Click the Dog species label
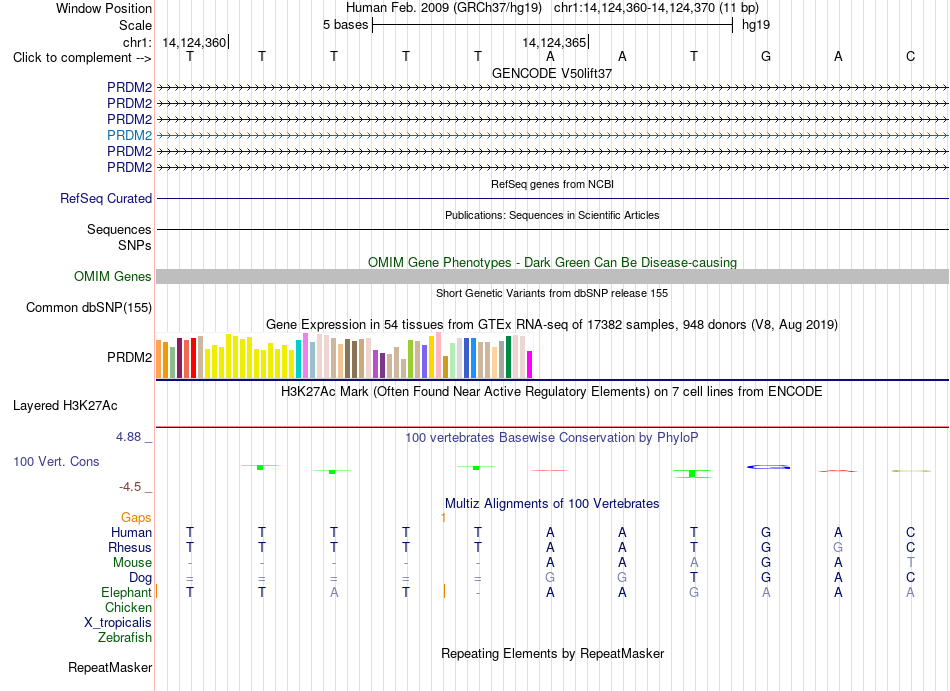The width and height of the screenshot is (950, 691). 140,578
